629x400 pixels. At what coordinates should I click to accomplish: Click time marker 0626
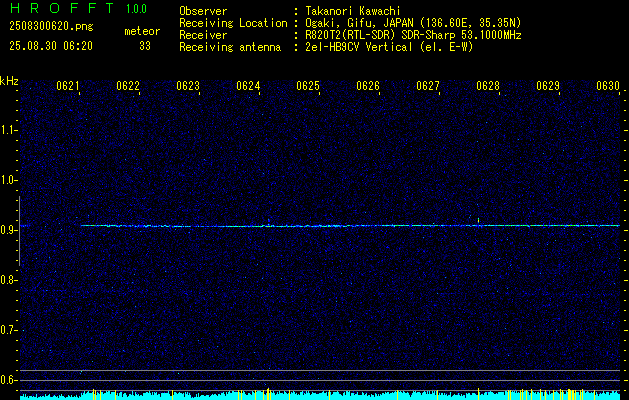pos(368,86)
